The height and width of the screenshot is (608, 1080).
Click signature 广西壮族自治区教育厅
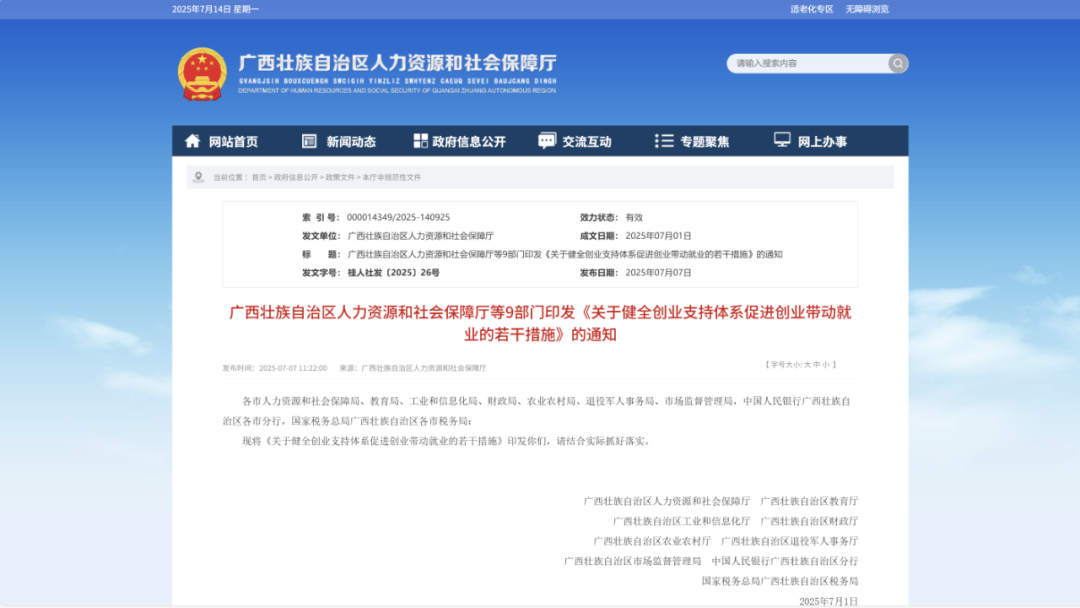809,501
